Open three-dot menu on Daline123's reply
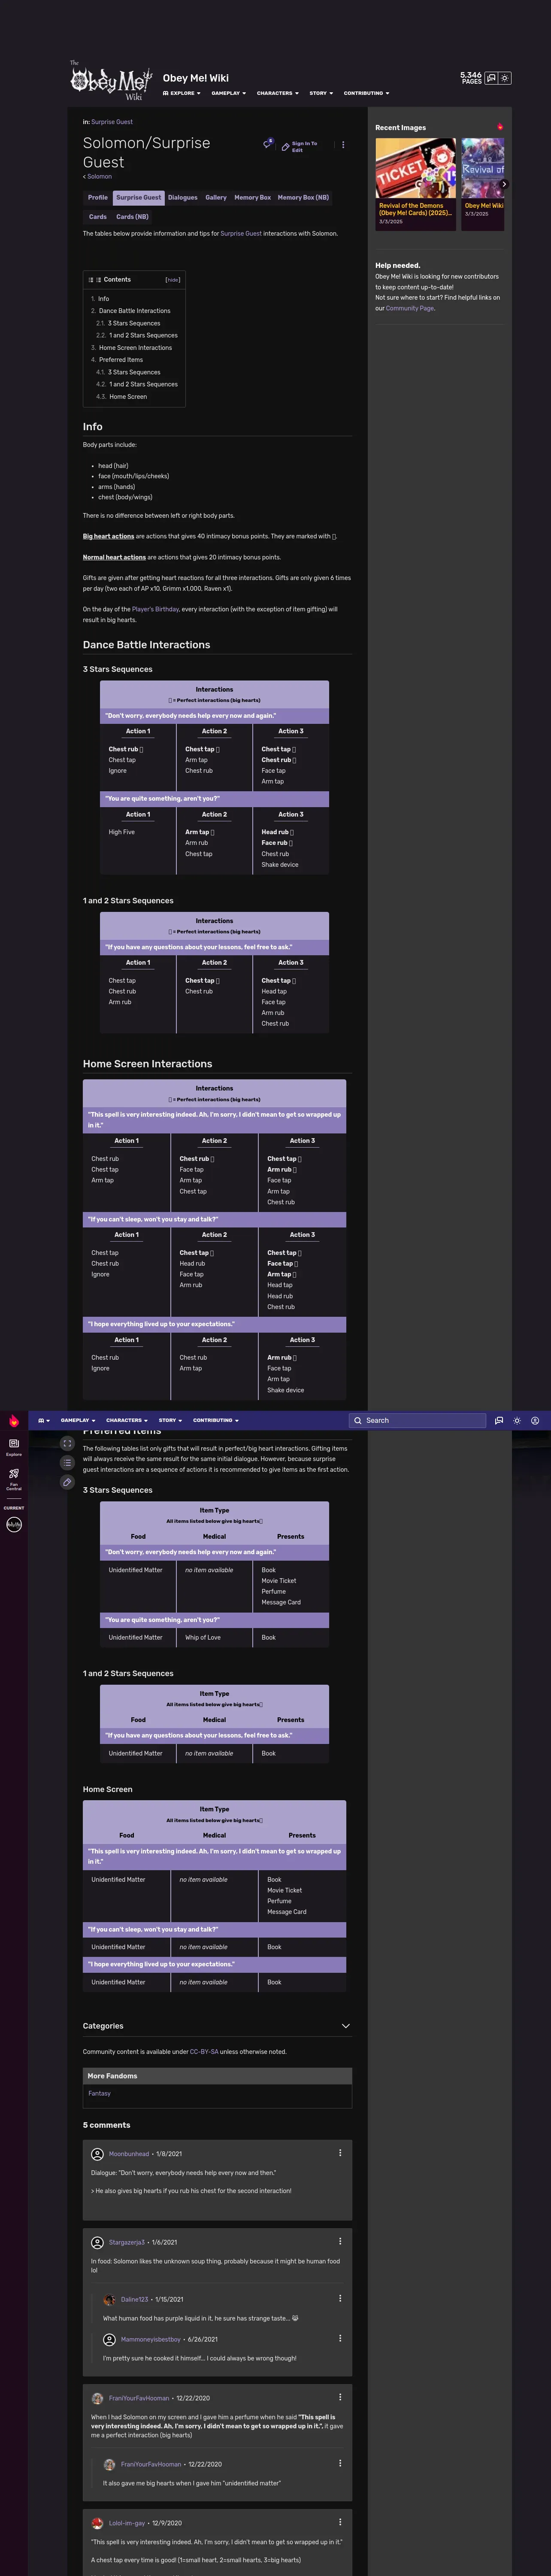Image resolution: width=551 pixels, height=2576 pixels. pos(340,2298)
